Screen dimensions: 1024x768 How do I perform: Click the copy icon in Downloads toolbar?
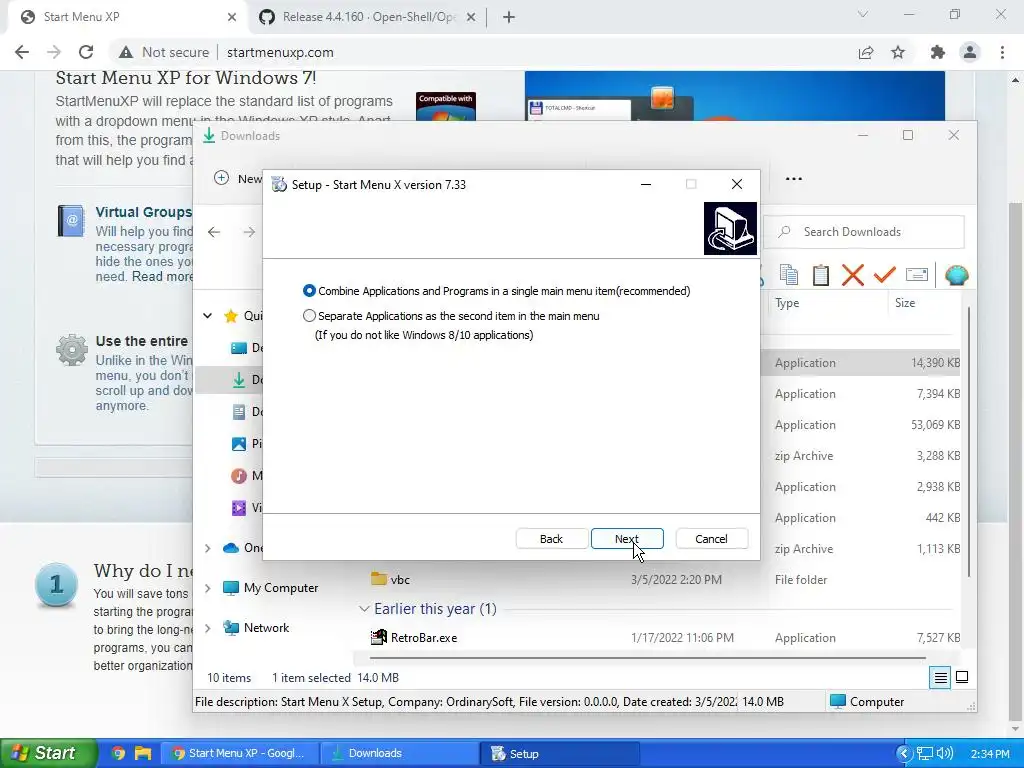pyautogui.click(x=789, y=275)
